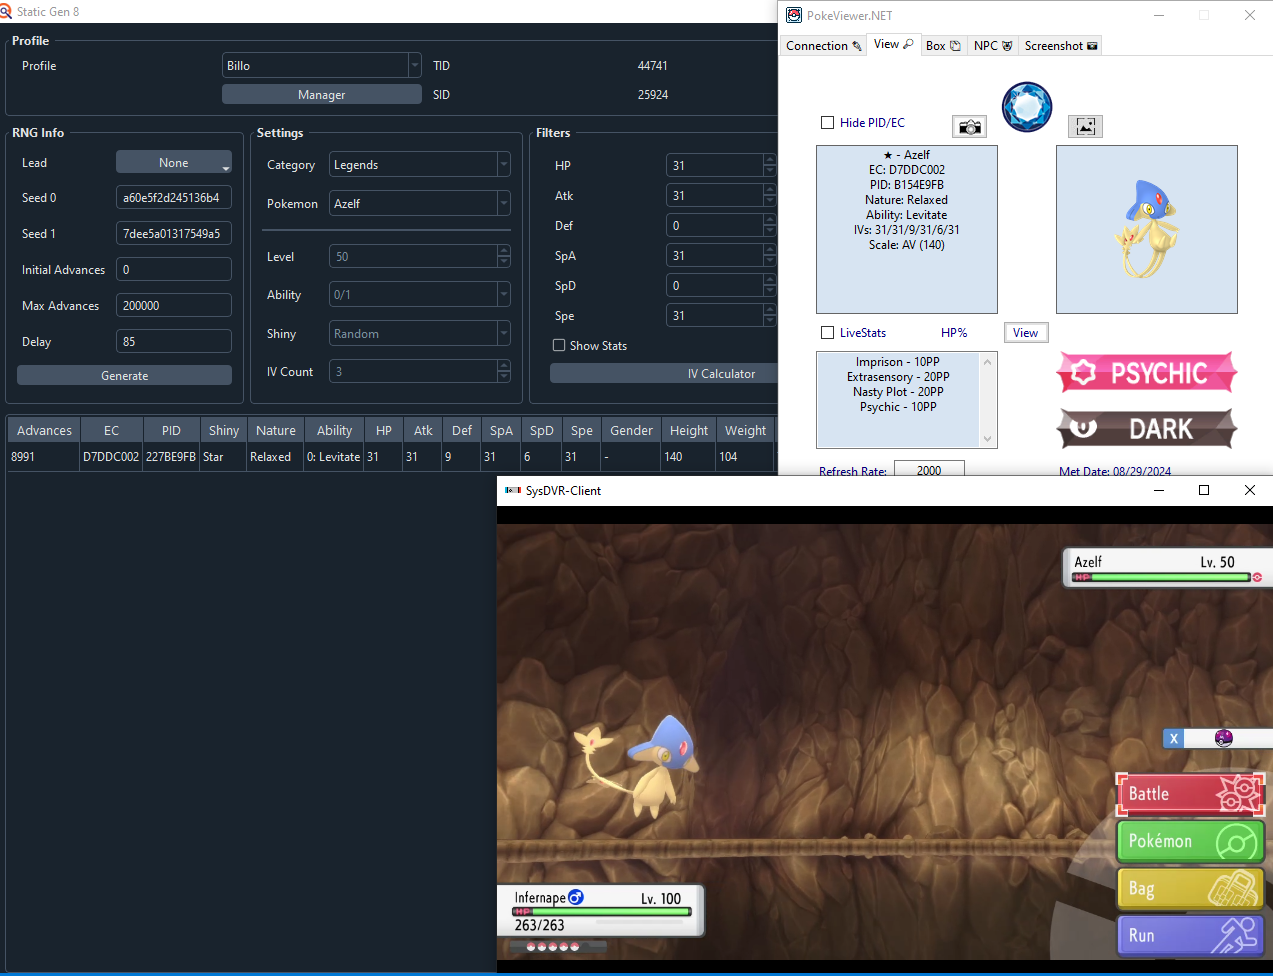The image size is (1273, 976).
Task: Switch to the Connection tab
Action: click(824, 45)
